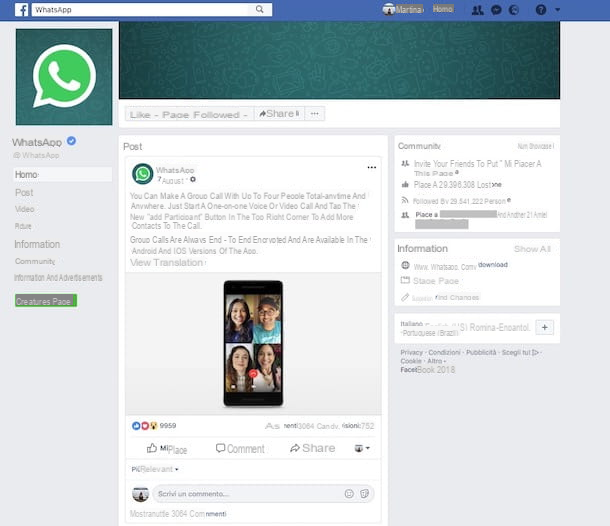Click the Cookie footer link
Image resolution: width=610 pixels, height=526 pixels.
point(411,361)
